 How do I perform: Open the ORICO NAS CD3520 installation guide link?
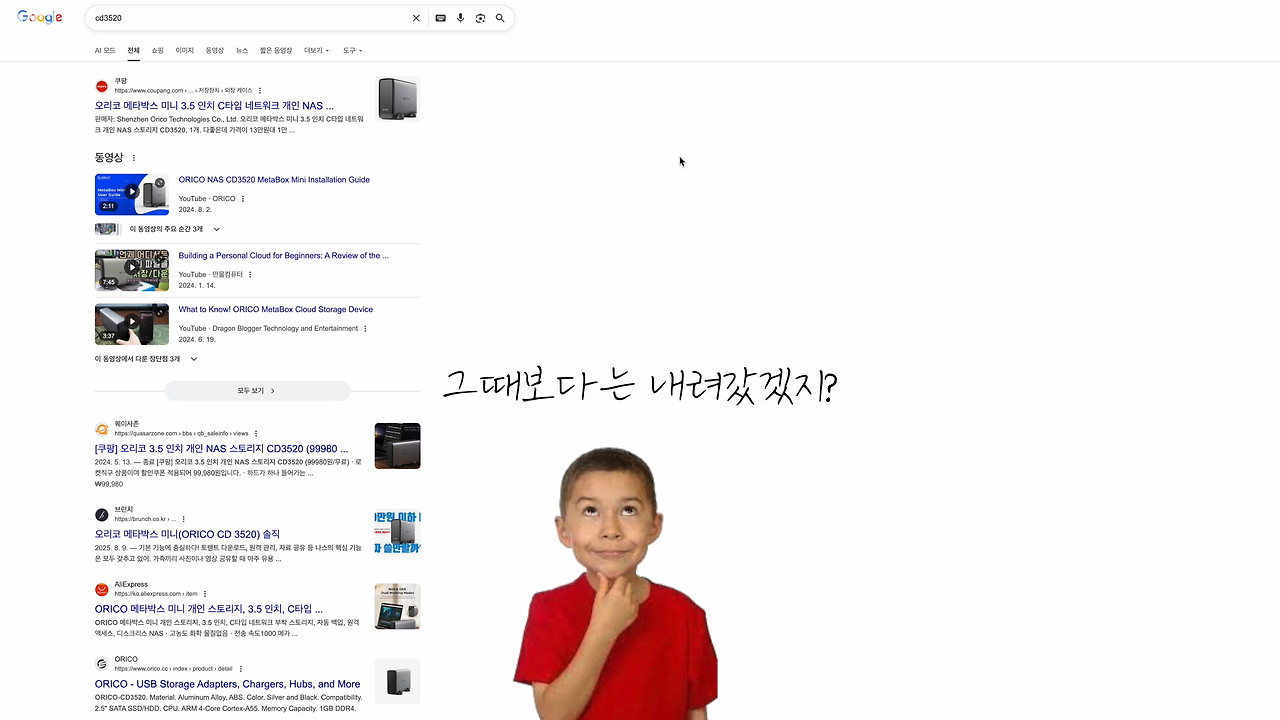point(274,179)
